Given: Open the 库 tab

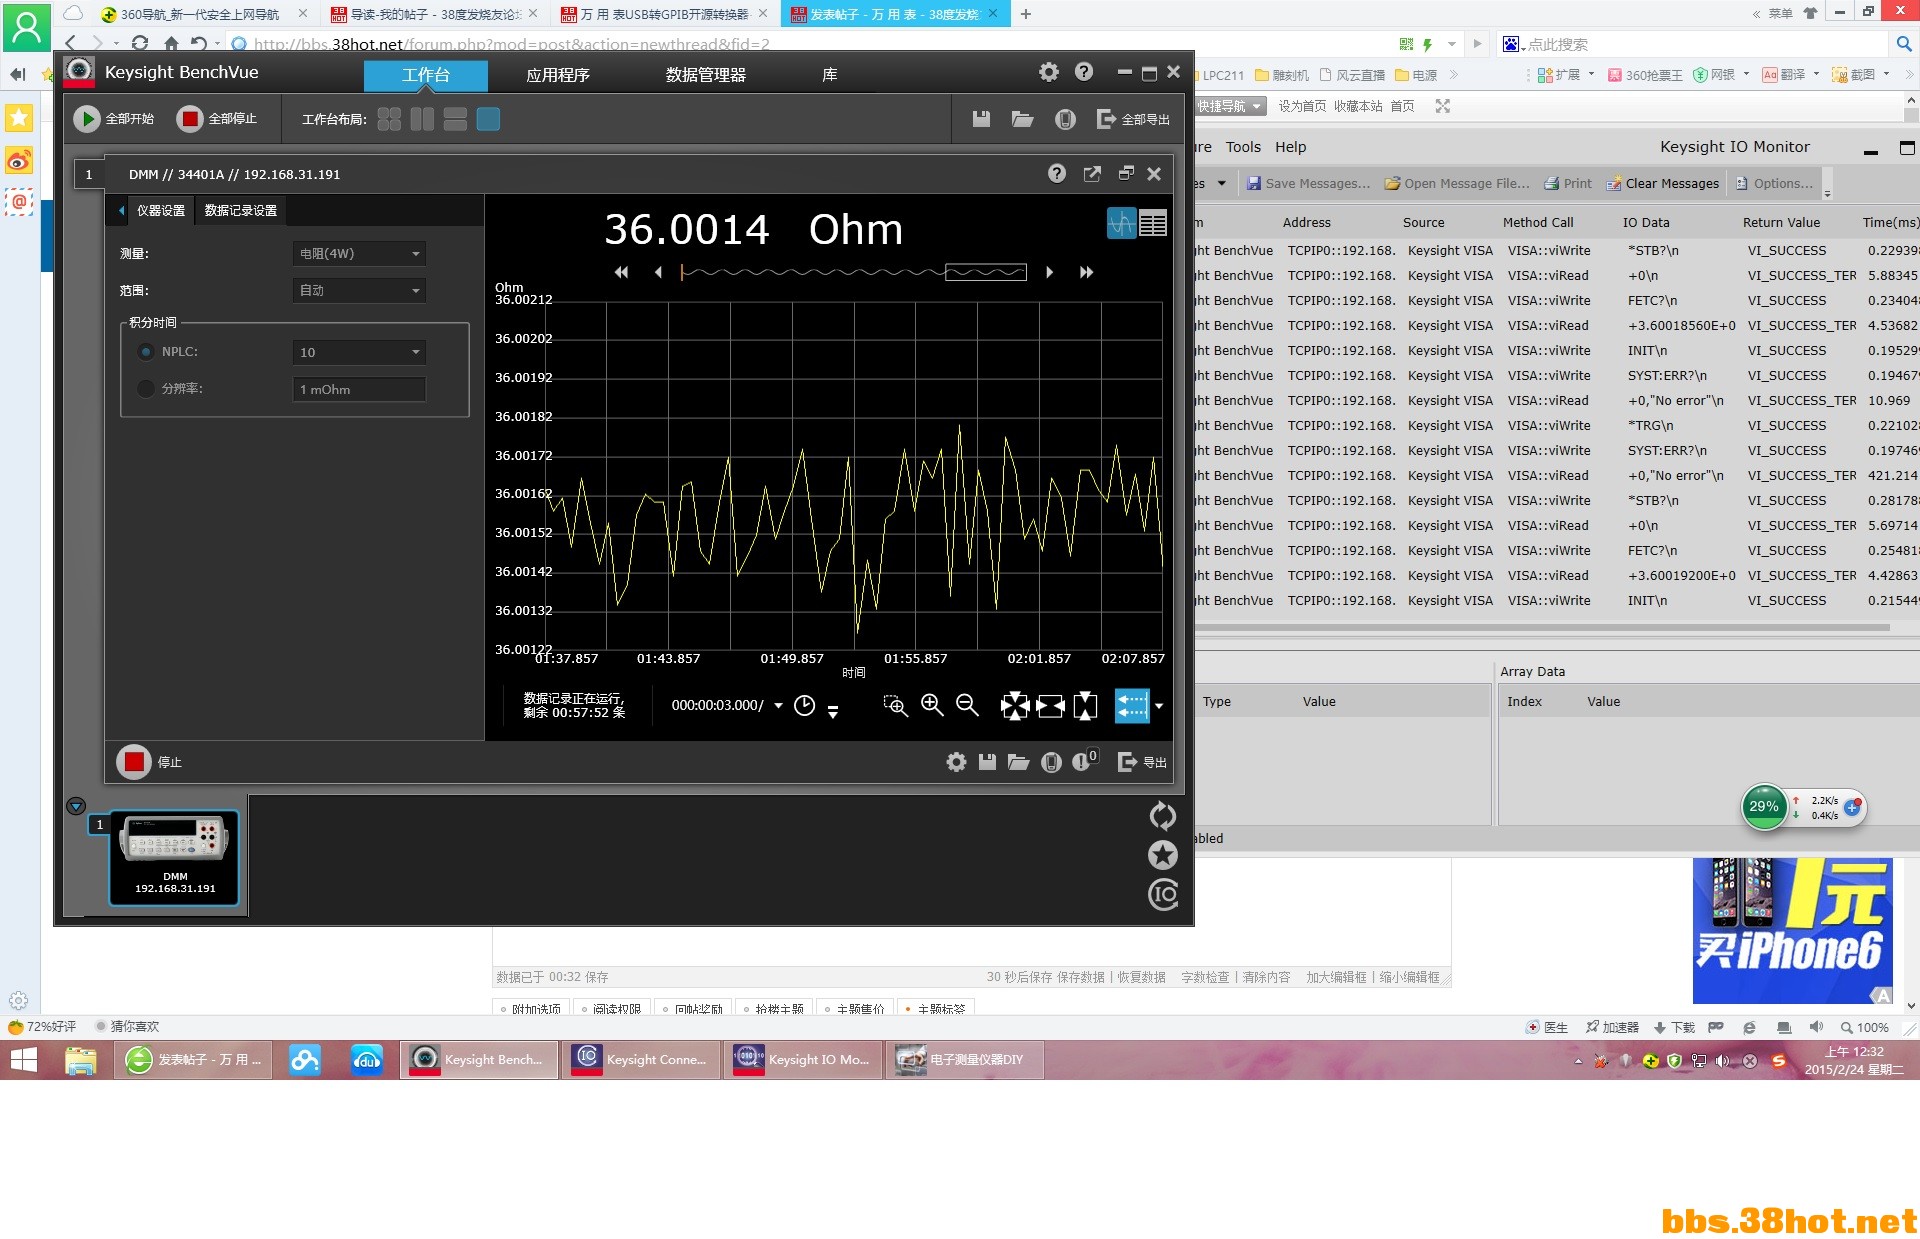Looking at the screenshot, I should point(830,75).
